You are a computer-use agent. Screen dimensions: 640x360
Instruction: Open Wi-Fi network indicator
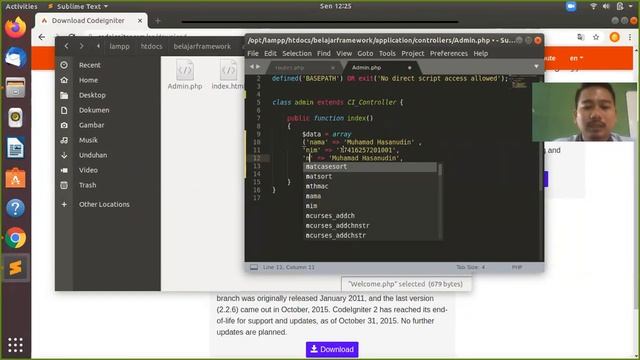pyautogui.click(x=593, y=6)
